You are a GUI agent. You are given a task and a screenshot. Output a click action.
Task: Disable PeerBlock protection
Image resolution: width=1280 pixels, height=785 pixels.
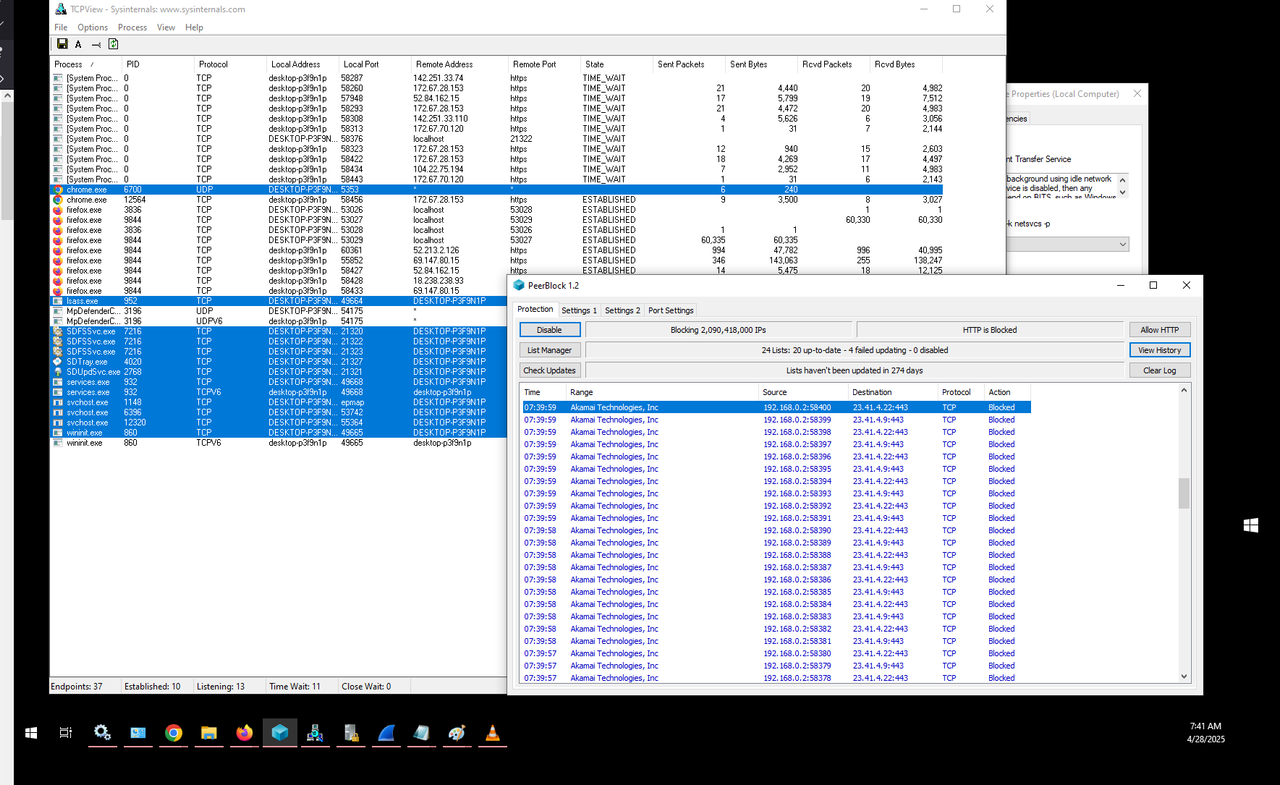[549, 329]
